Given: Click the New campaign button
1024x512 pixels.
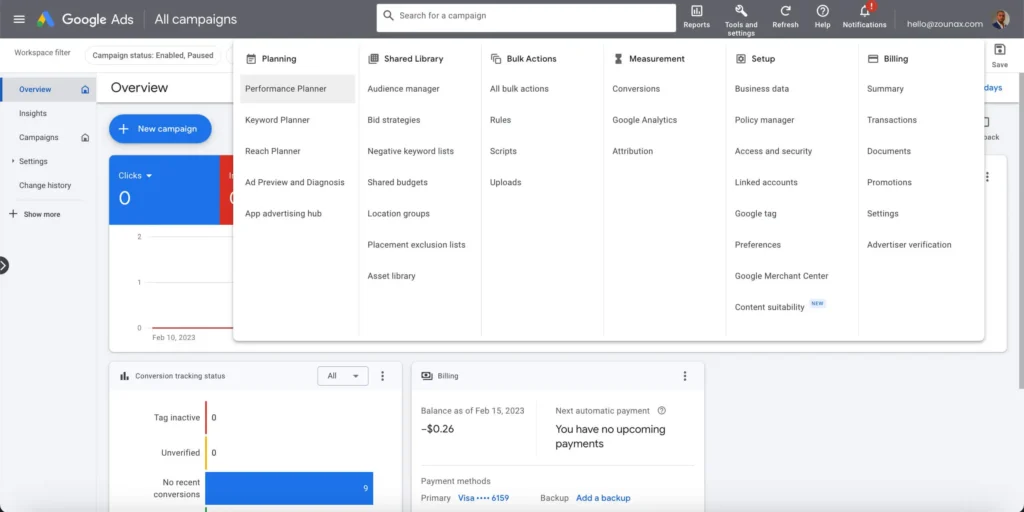Looking at the screenshot, I should point(160,129).
